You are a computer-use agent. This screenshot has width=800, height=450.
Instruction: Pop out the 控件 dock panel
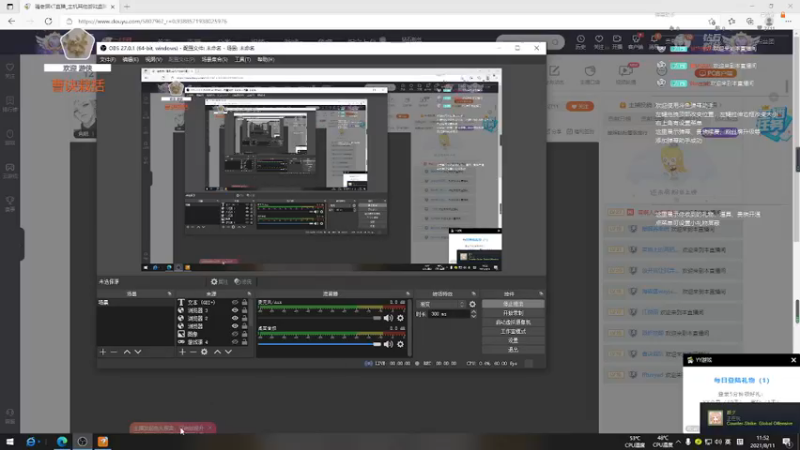[x=541, y=294]
